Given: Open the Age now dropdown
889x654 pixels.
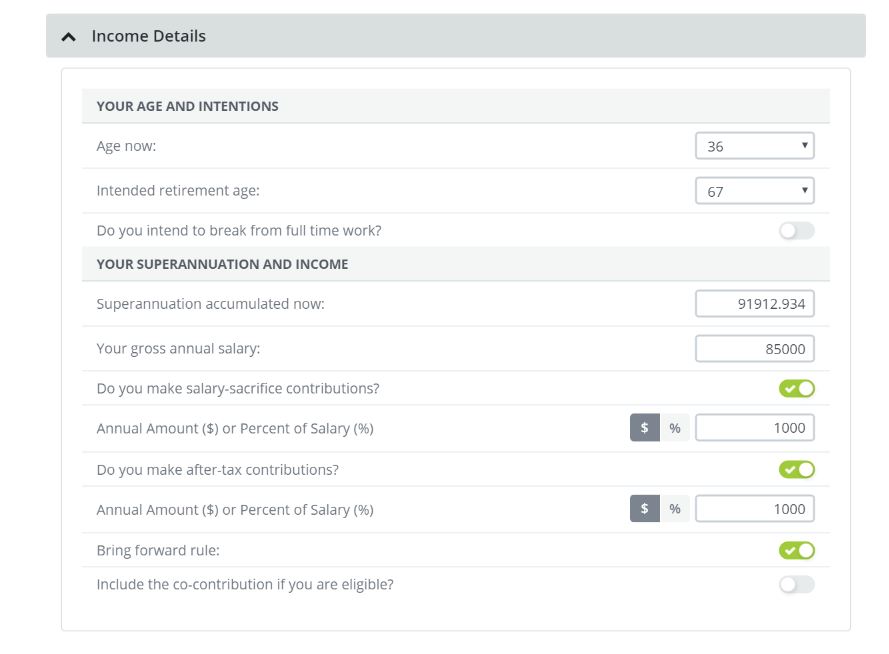Looking at the screenshot, I should pyautogui.click(x=754, y=146).
